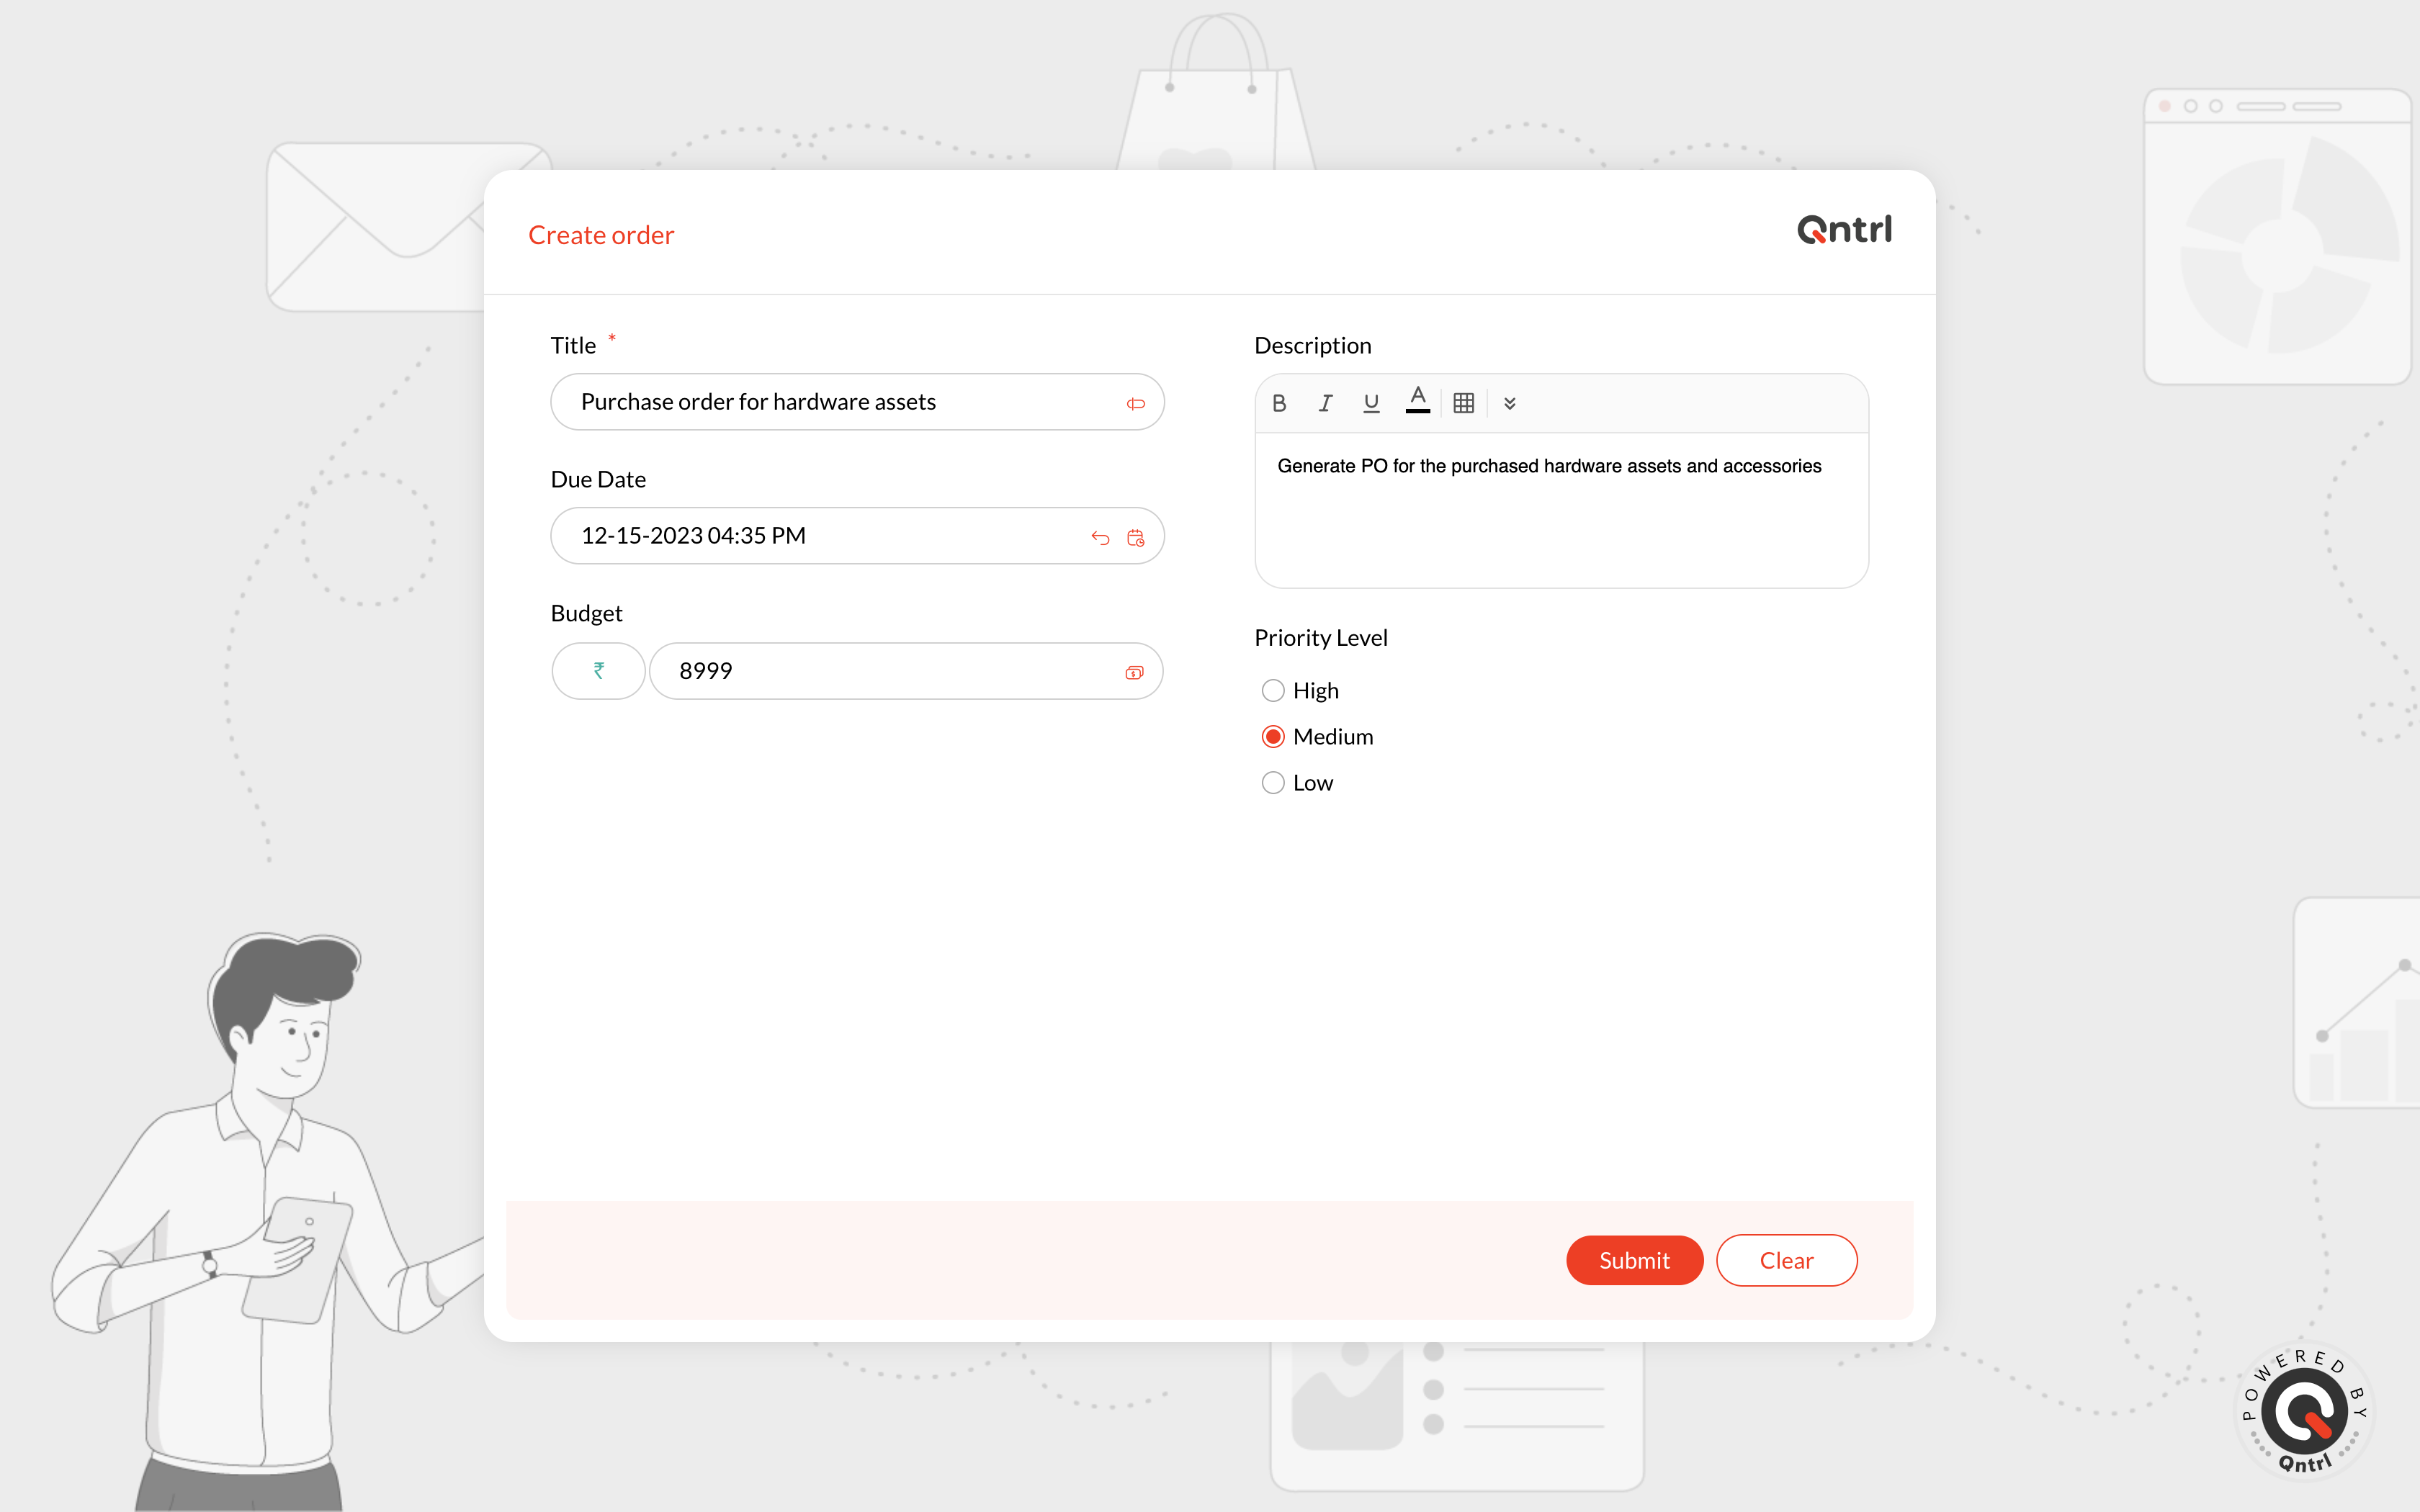
Task: Apply italic formatting in Description toolbar
Action: 1325,403
